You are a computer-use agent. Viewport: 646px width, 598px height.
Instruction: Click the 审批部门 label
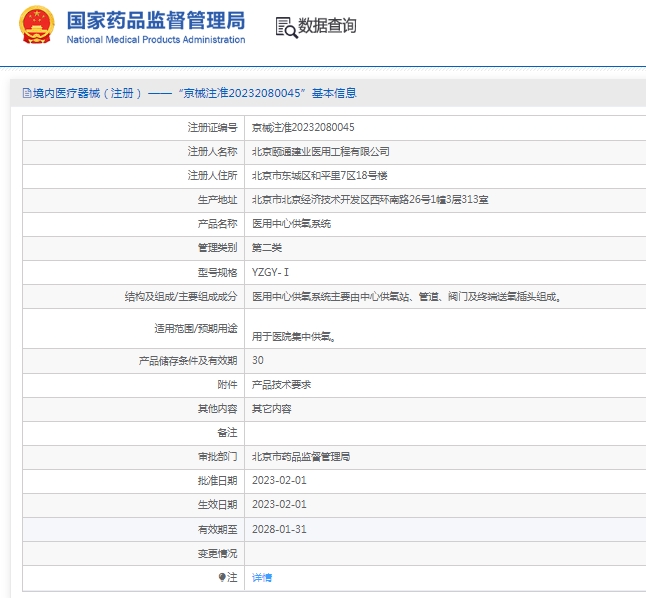pos(218,457)
